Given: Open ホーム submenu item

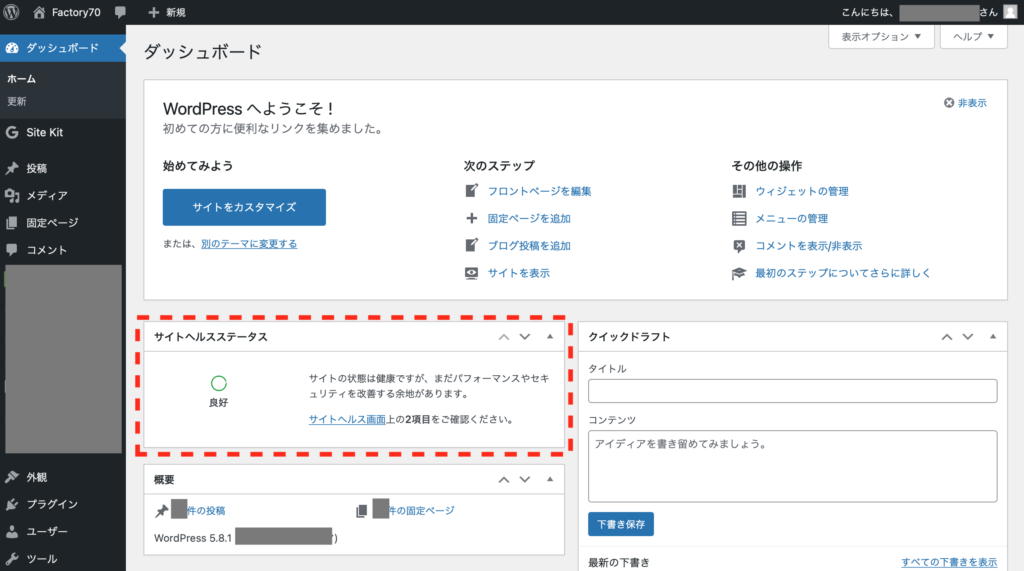Looking at the screenshot, I should [x=22, y=78].
